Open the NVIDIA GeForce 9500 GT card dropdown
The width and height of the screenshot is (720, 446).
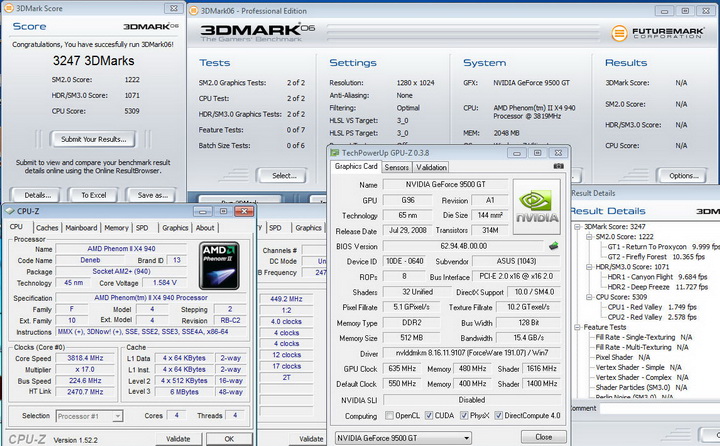403,438
